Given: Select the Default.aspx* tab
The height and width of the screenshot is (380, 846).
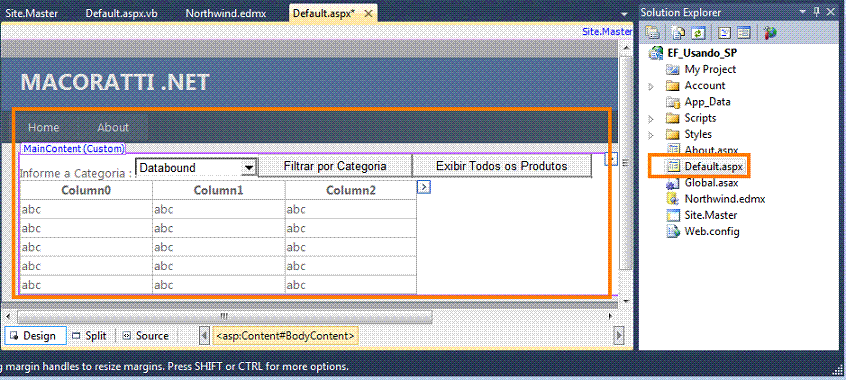Looking at the screenshot, I should tap(324, 13).
